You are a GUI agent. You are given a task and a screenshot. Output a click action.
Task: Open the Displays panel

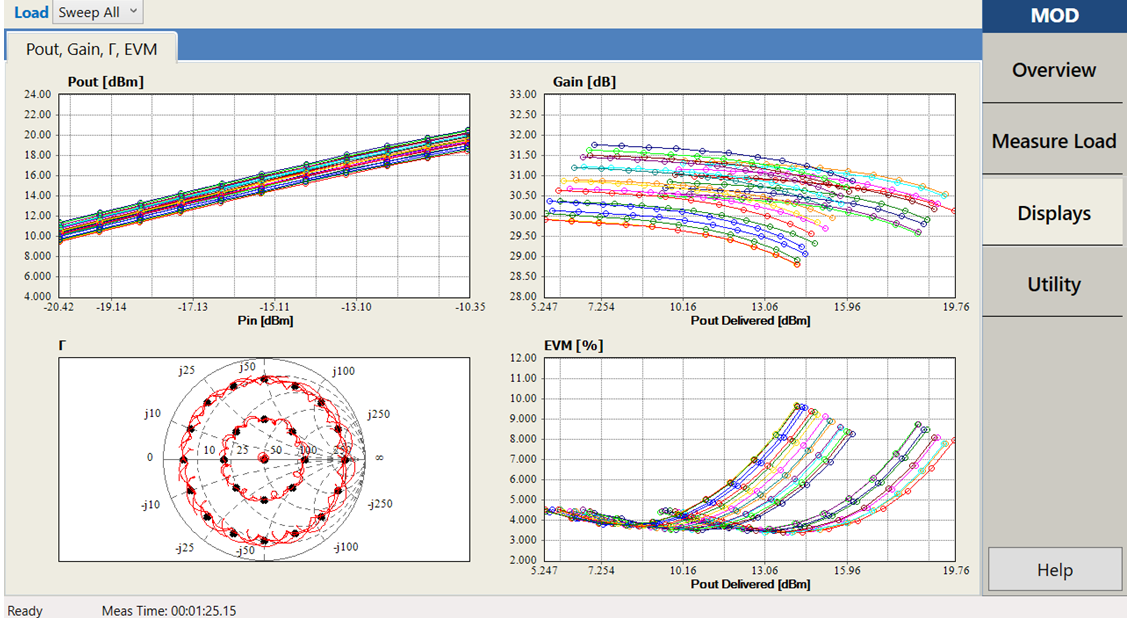[x=1053, y=213]
